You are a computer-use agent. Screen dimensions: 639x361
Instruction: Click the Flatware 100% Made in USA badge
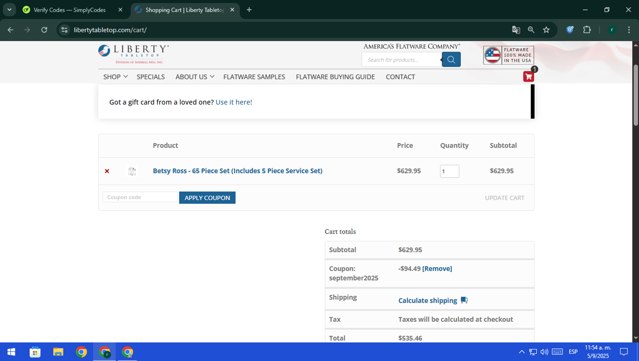click(x=508, y=55)
